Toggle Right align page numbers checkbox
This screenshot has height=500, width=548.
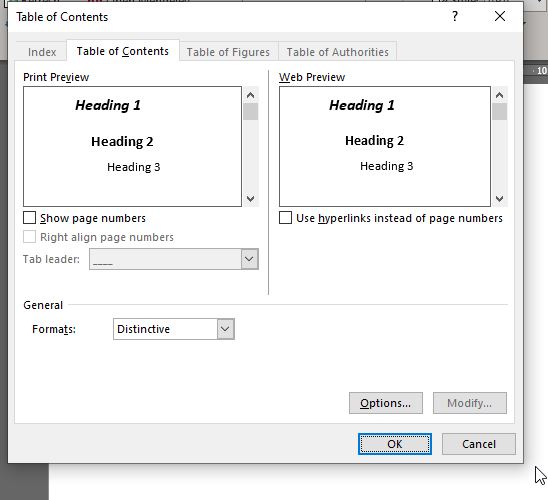(x=29, y=237)
